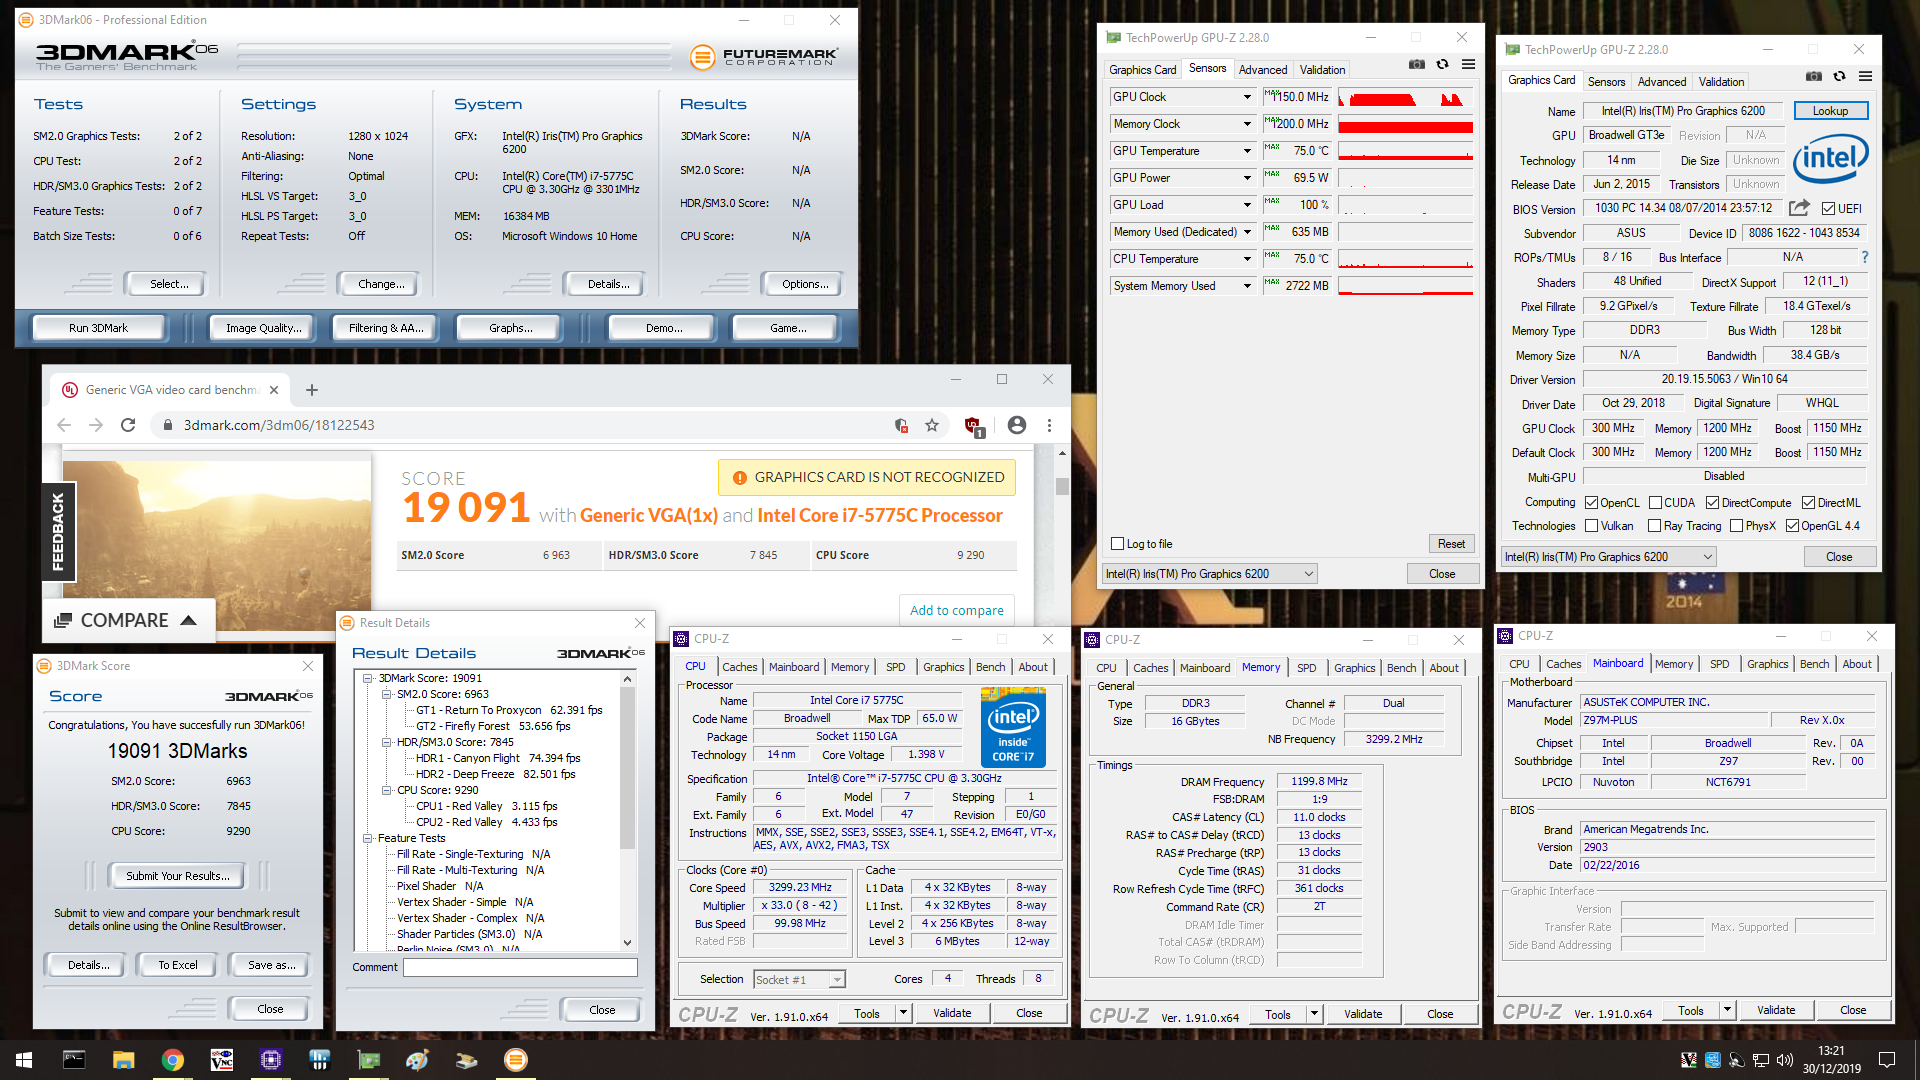Toggle UEFI checkbox in GPU-Z
The height and width of the screenshot is (1080, 1920).
coord(1828,209)
